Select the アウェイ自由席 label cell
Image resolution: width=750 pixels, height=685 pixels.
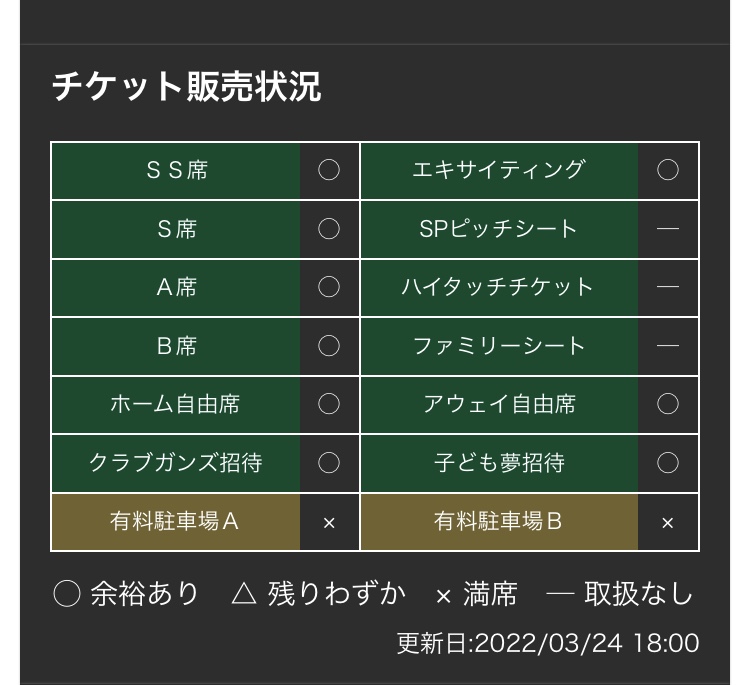point(499,405)
